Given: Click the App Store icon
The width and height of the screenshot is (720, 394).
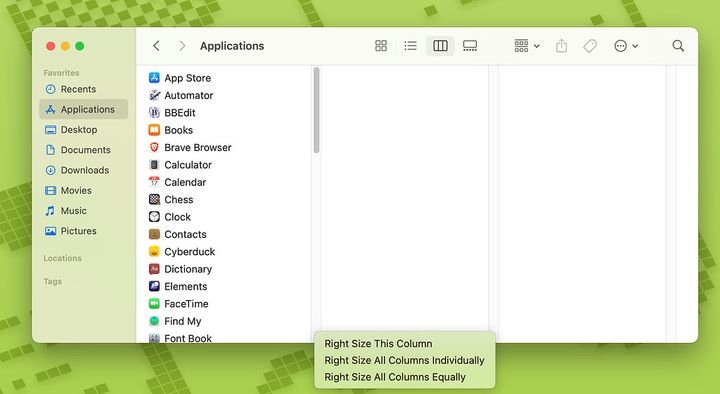Looking at the screenshot, I should pos(154,78).
